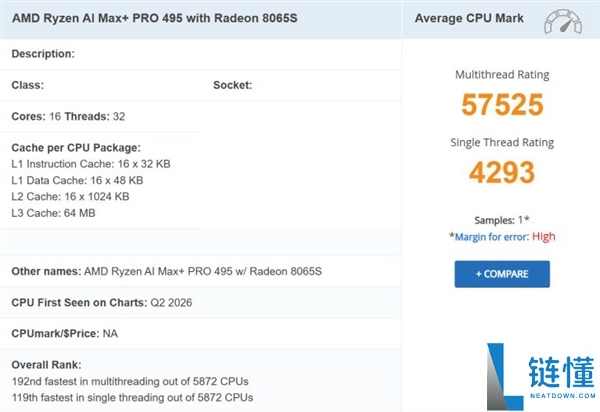Click 192nd fastest in multithreading line

tap(130, 381)
